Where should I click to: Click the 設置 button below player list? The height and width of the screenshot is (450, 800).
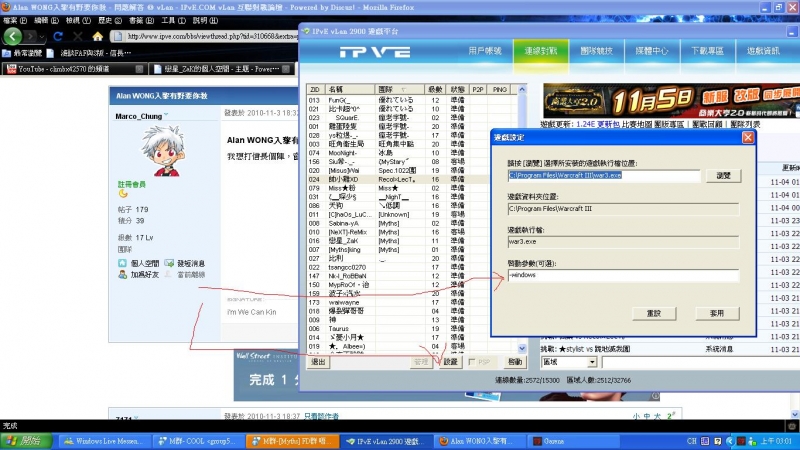click(x=451, y=362)
